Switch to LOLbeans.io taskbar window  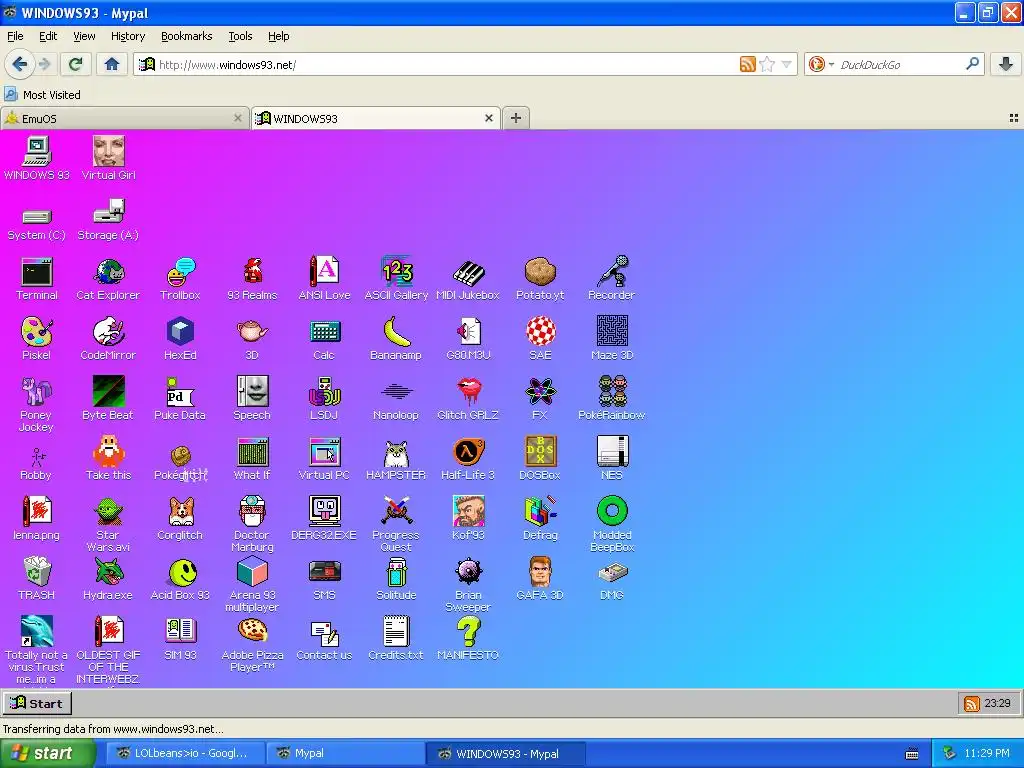coord(183,754)
